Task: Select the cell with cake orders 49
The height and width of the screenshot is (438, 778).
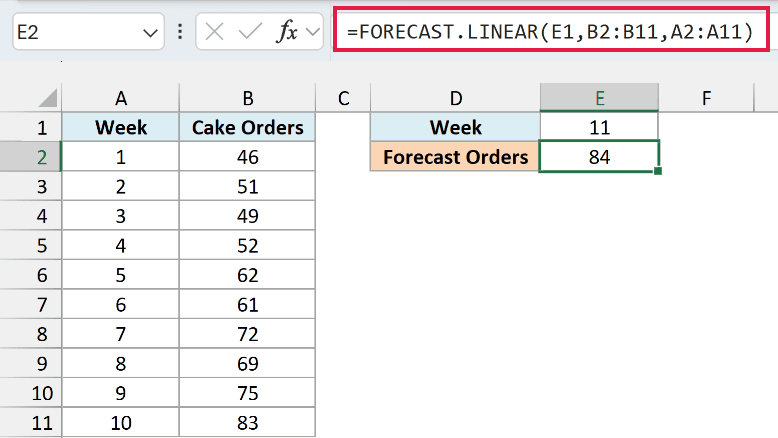Action: coord(248,216)
